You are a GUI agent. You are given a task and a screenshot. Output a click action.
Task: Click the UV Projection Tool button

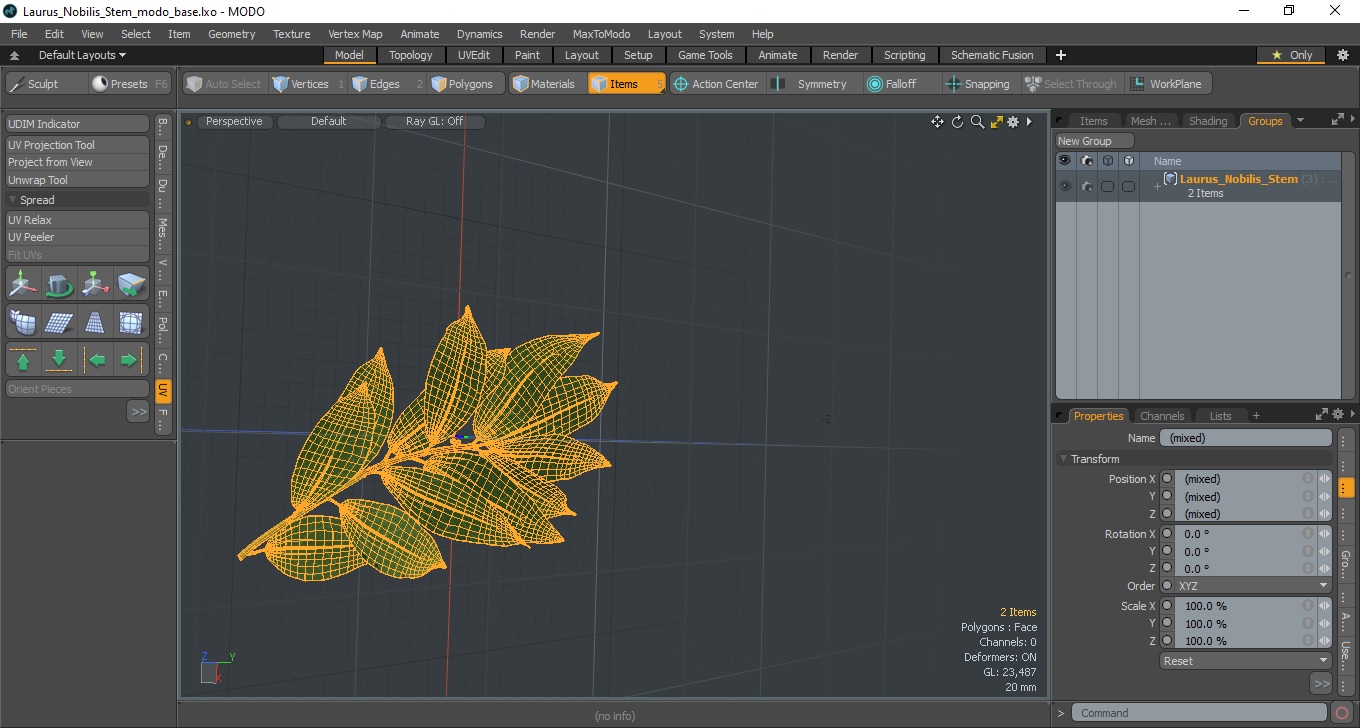coord(77,145)
